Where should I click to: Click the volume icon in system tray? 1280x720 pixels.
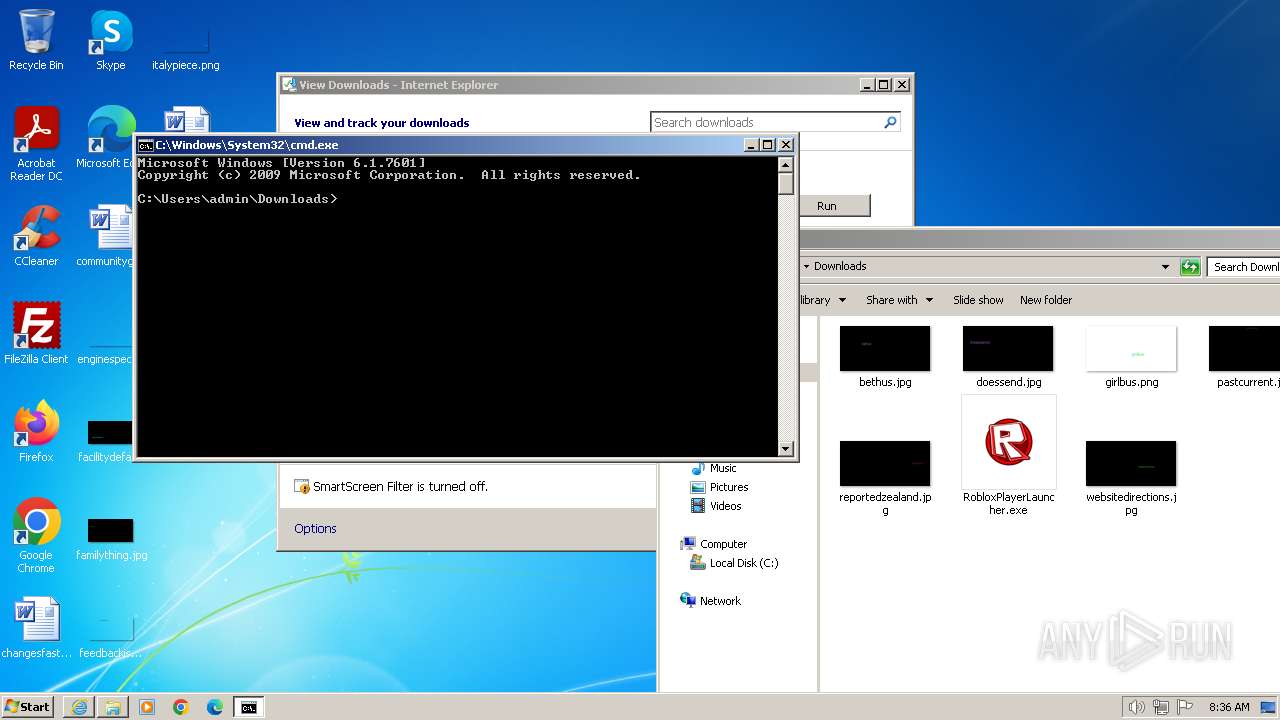1136,707
